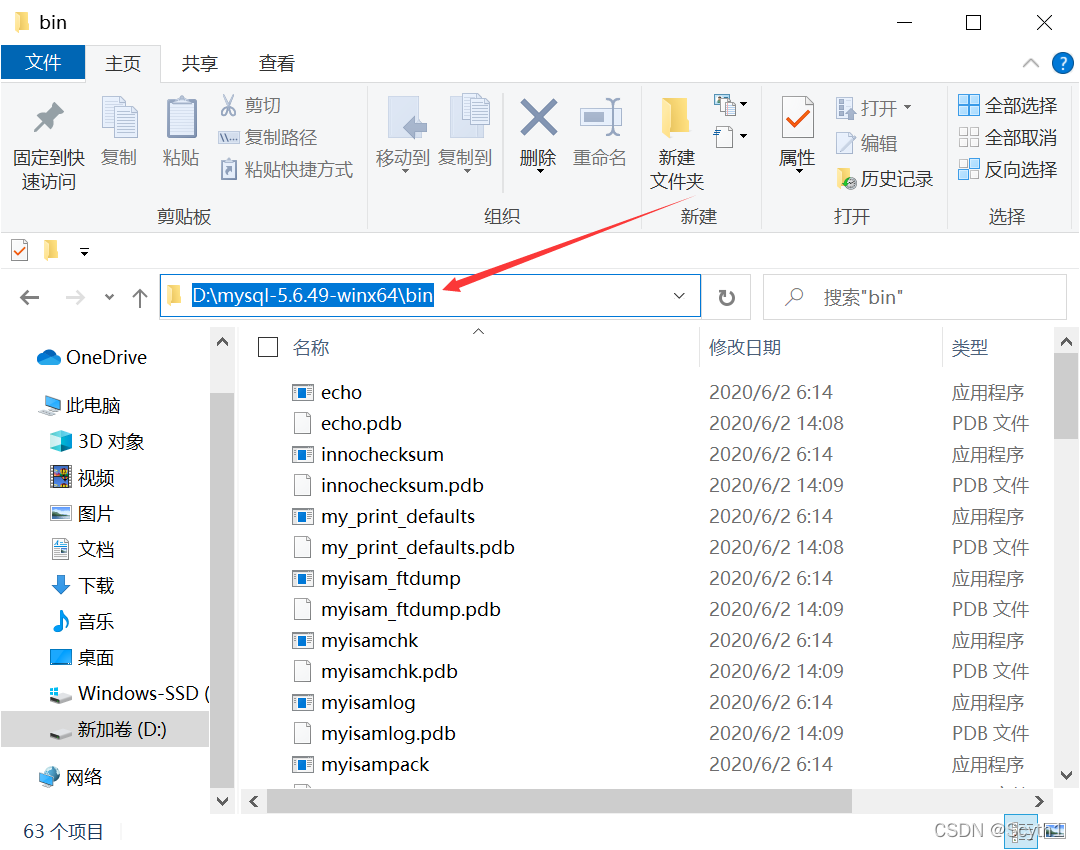Click navigation pane scrollbar thumb
Image resolution: width=1080 pixels, height=850 pixels.
pos(222,589)
